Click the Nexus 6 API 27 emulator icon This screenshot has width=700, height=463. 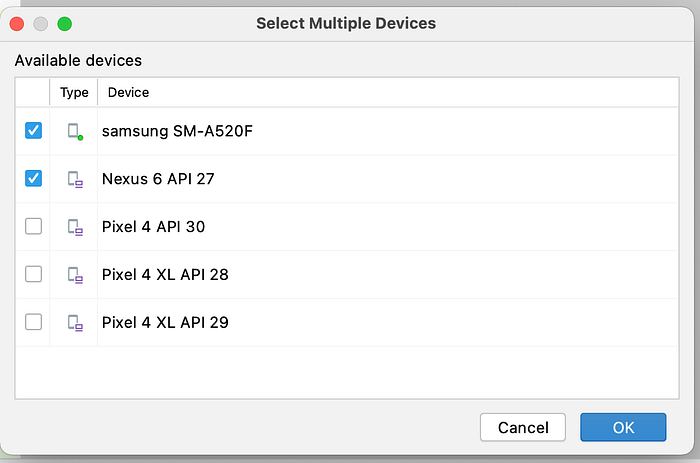(74, 179)
